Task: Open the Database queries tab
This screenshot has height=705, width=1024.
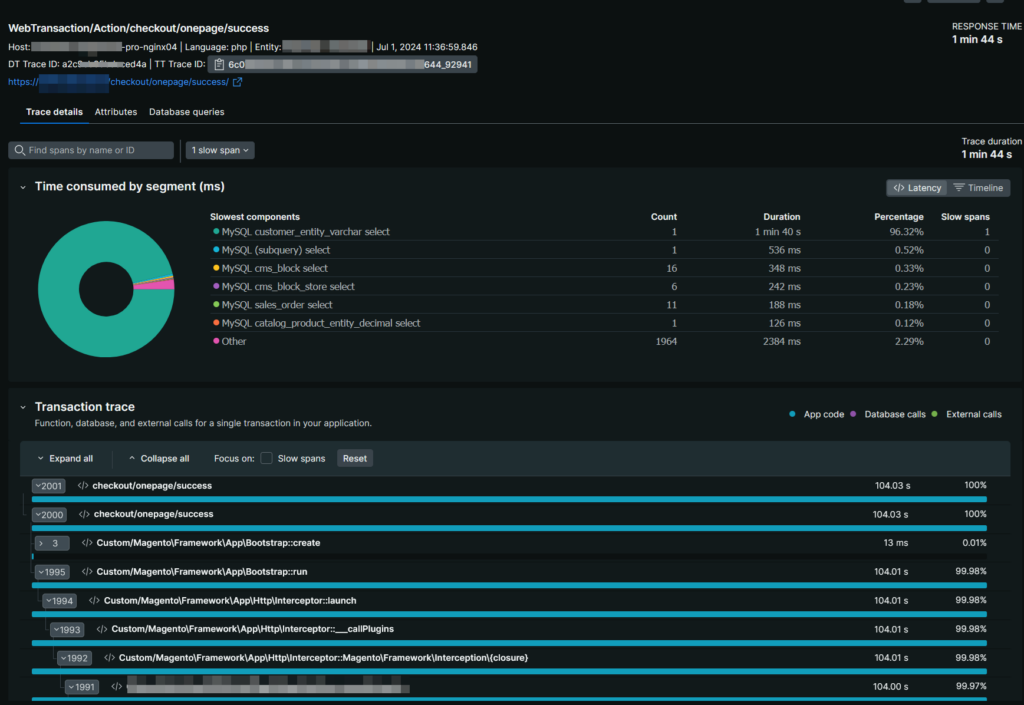Action: coord(186,112)
